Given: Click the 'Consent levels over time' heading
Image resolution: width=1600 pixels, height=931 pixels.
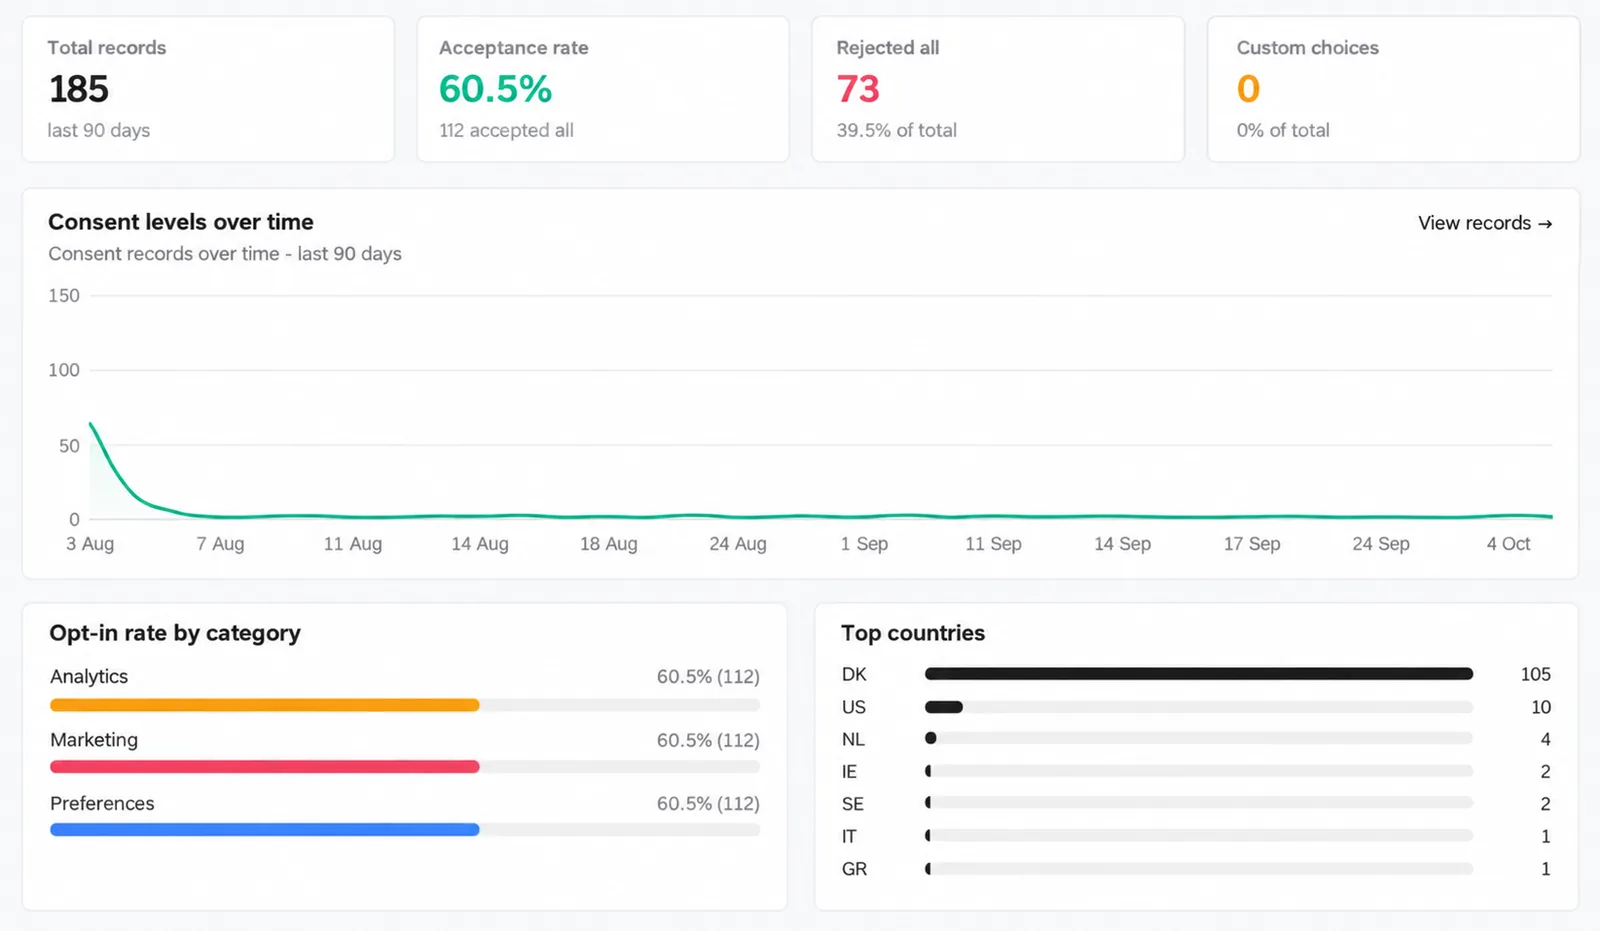Looking at the screenshot, I should pyautogui.click(x=181, y=222).
